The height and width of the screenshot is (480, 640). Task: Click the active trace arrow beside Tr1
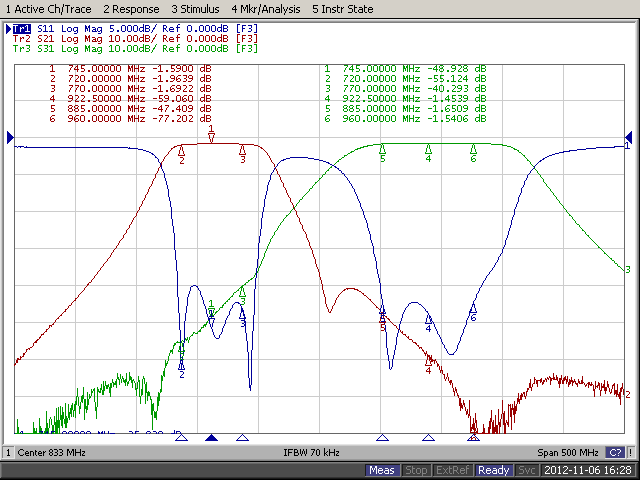8,29
